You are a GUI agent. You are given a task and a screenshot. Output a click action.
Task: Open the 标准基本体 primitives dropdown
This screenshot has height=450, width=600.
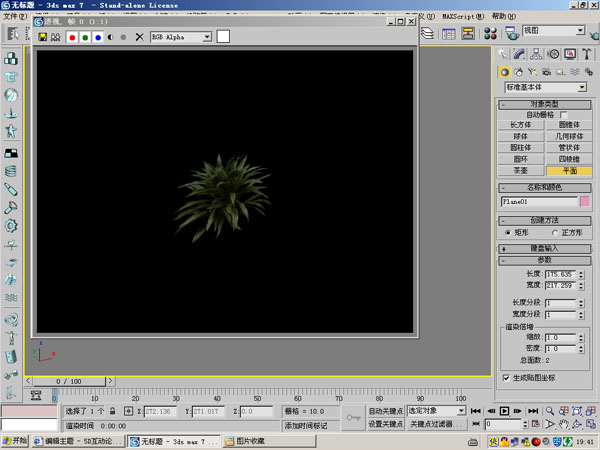coord(545,88)
